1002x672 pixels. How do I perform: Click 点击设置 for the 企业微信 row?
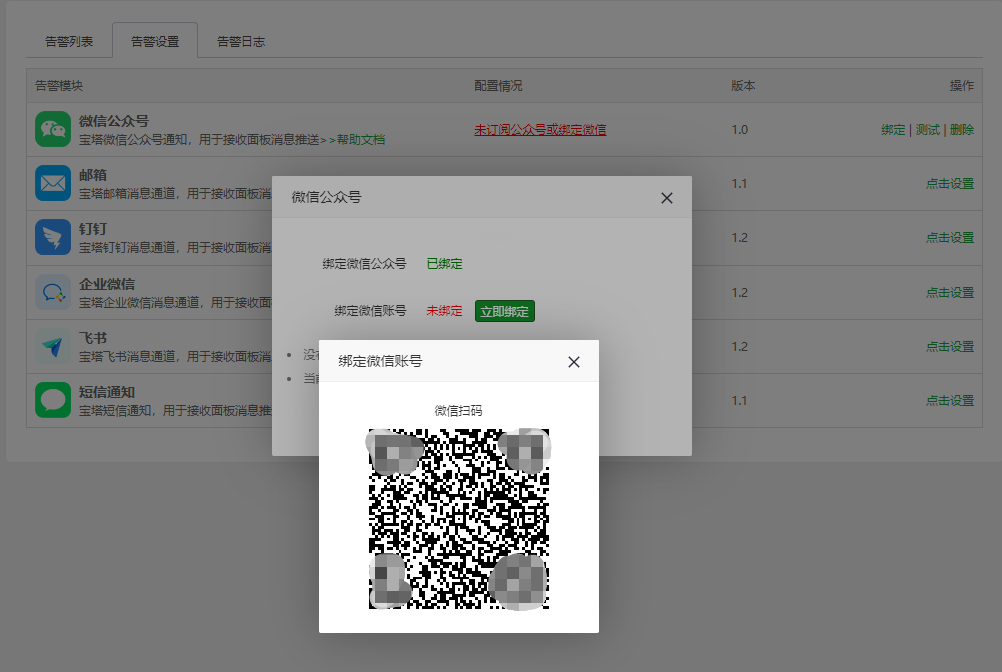click(x=950, y=293)
